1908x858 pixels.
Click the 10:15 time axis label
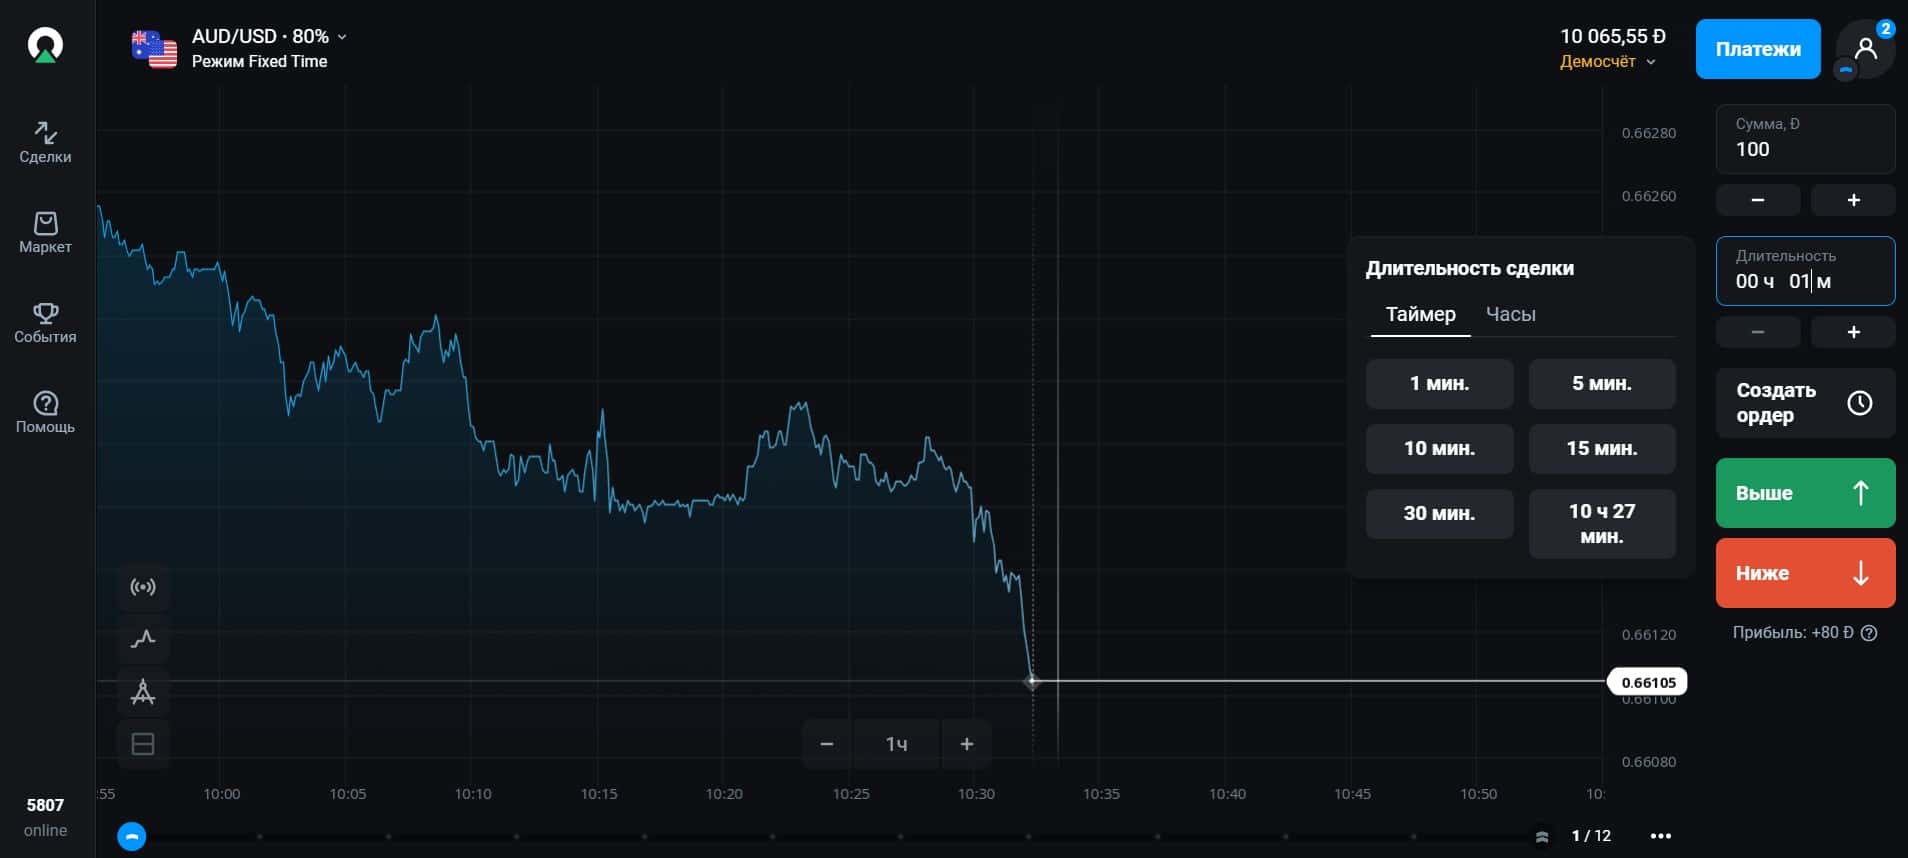tap(599, 794)
